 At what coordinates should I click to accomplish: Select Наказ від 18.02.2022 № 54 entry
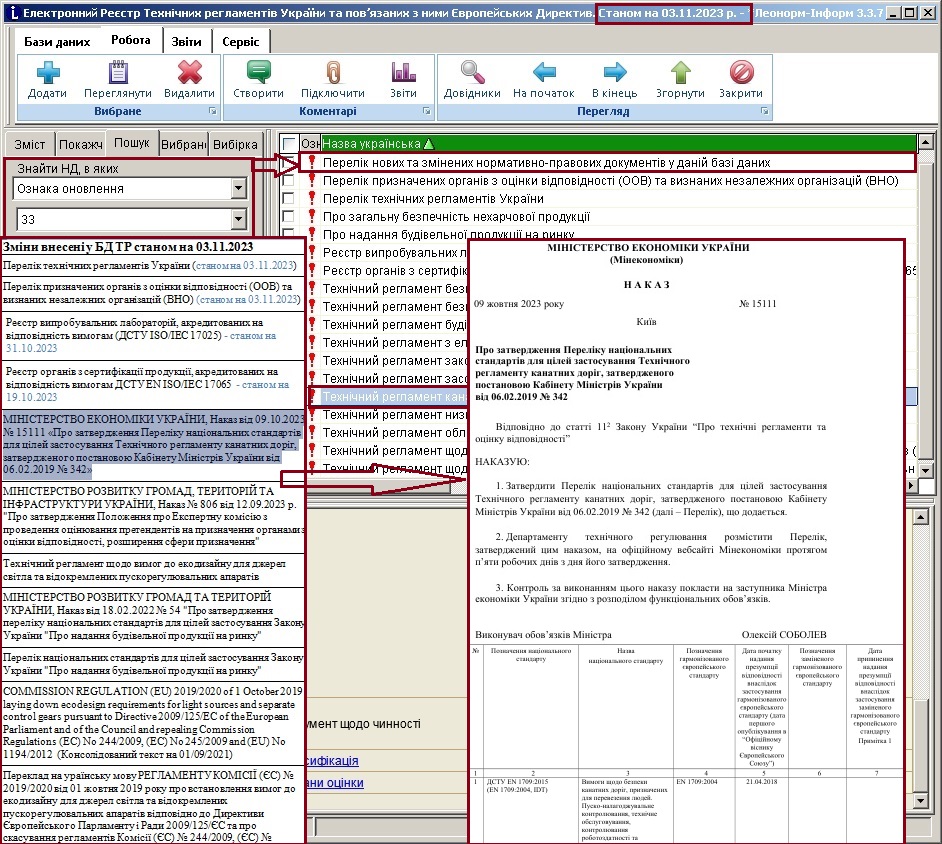point(153,616)
